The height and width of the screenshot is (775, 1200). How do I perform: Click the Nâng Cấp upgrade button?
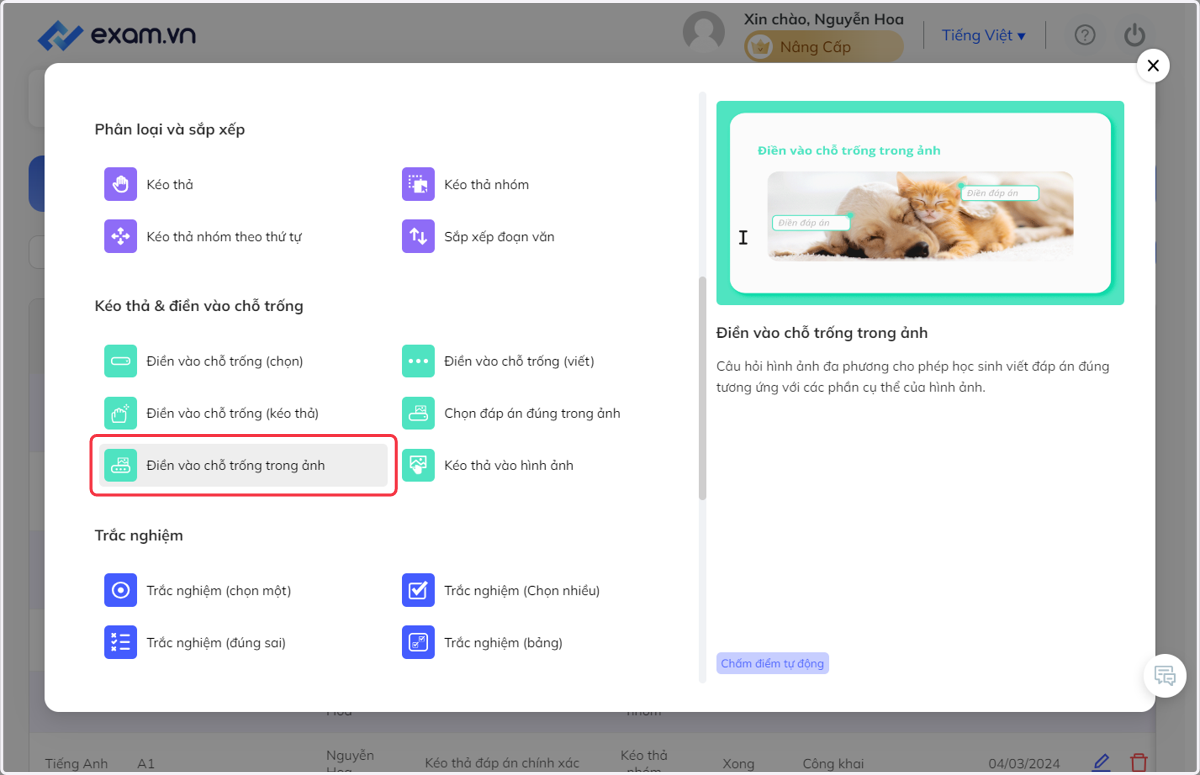(823, 47)
